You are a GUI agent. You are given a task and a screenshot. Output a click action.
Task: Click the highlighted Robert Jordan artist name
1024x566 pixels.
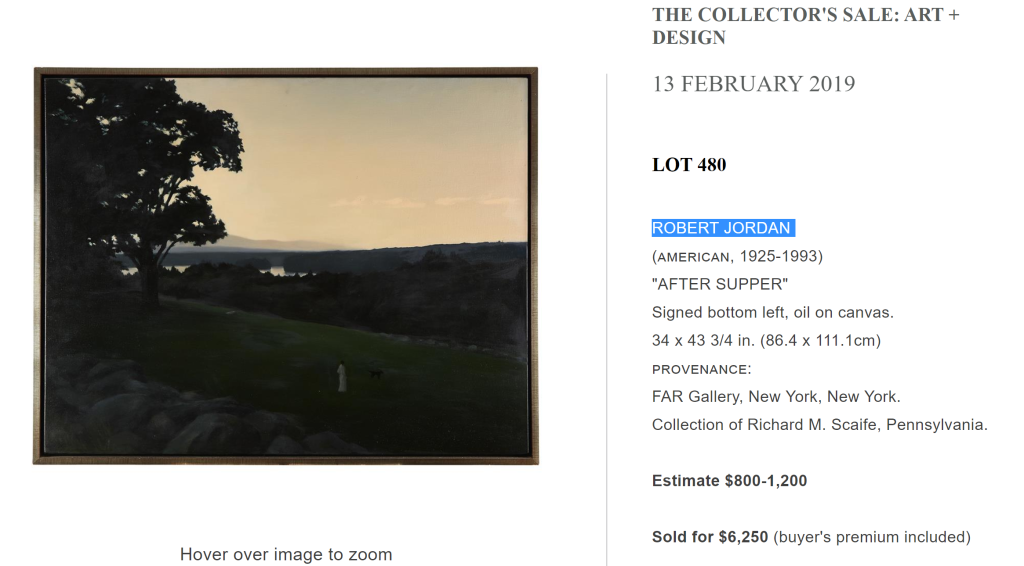(722, 228)
